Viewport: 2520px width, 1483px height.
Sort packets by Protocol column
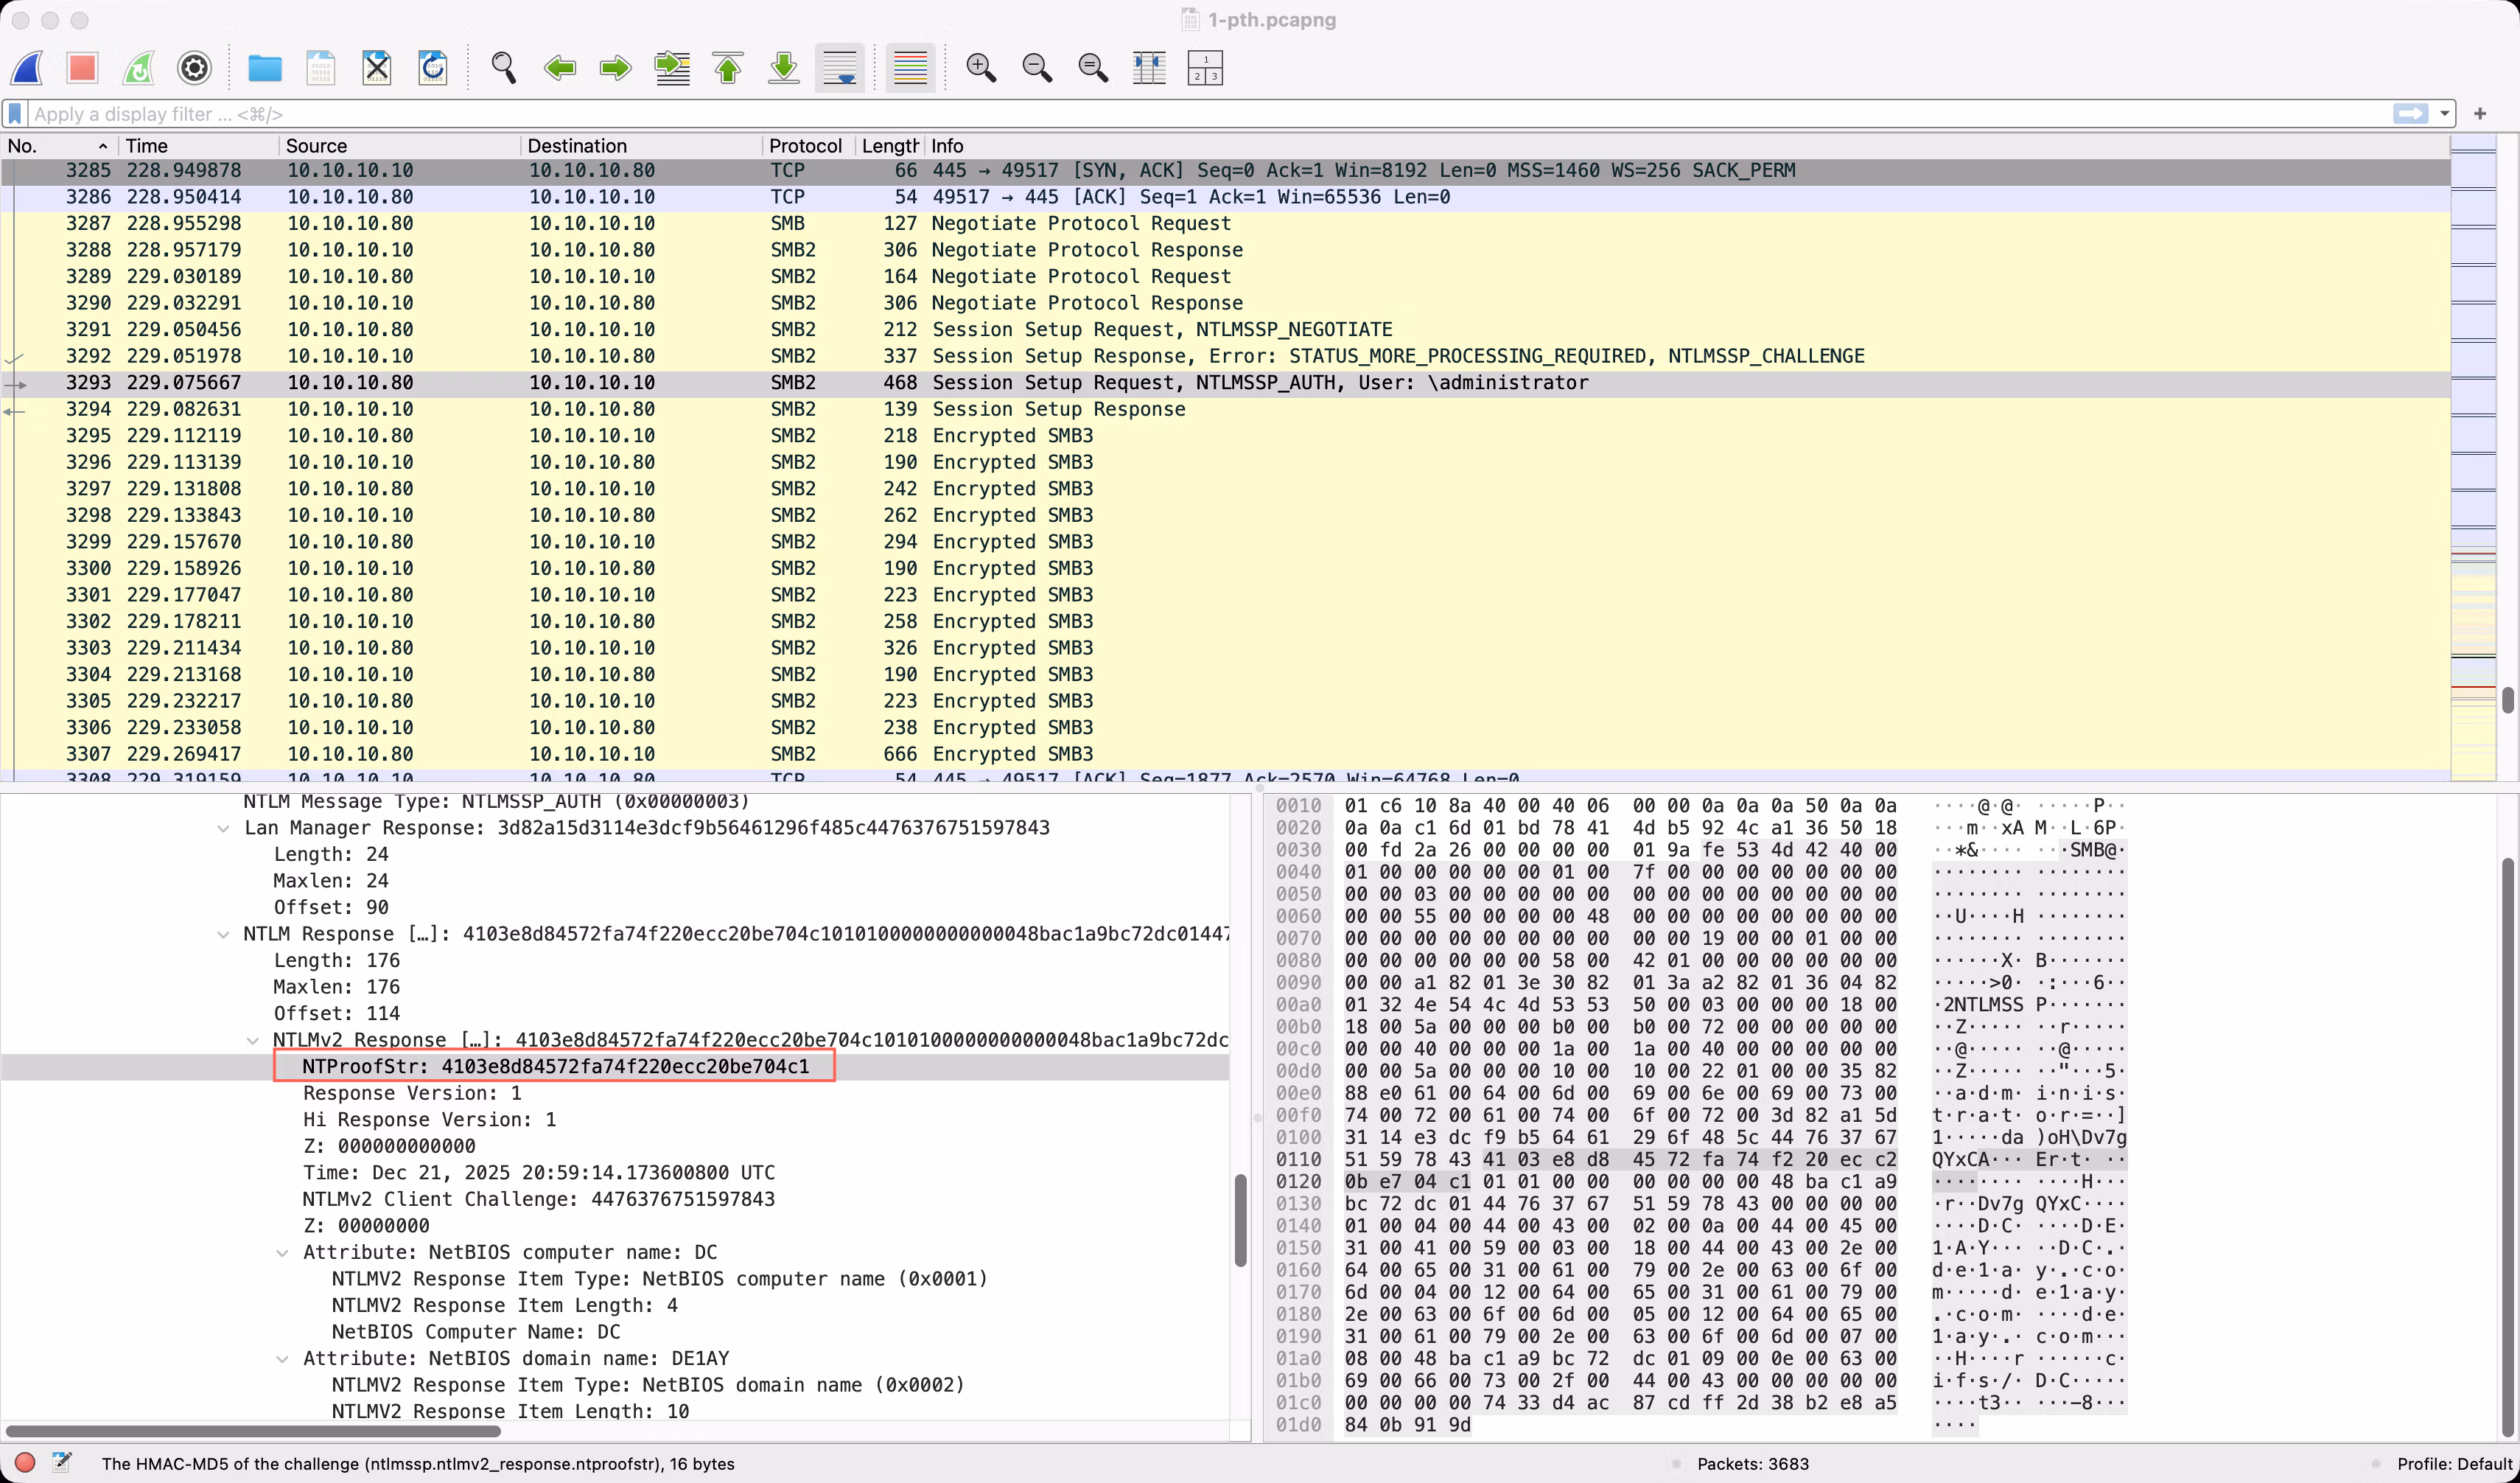click(808, 146)
